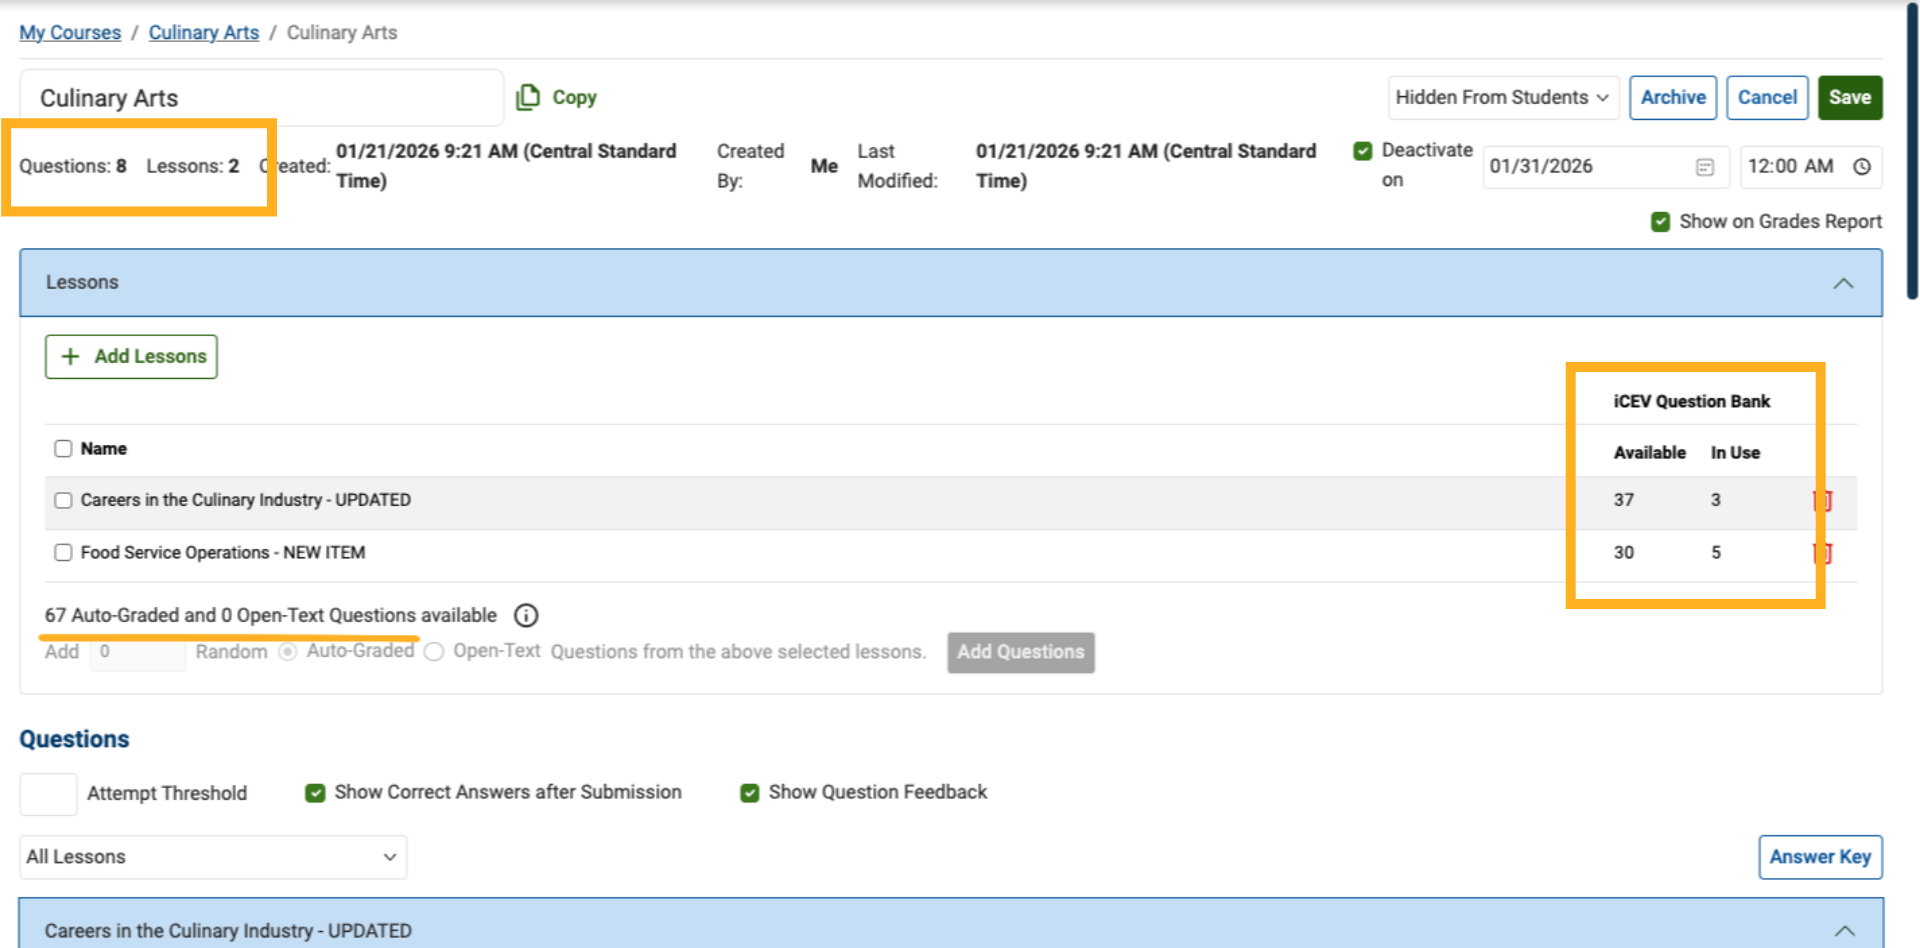
Task: Uncheck Show on Grades Report
Action: pyautogui.click(x=1660, y=222)
